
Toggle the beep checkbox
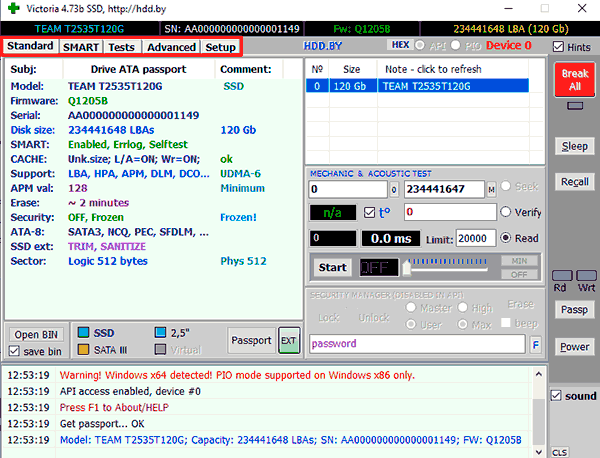(505, 323)
